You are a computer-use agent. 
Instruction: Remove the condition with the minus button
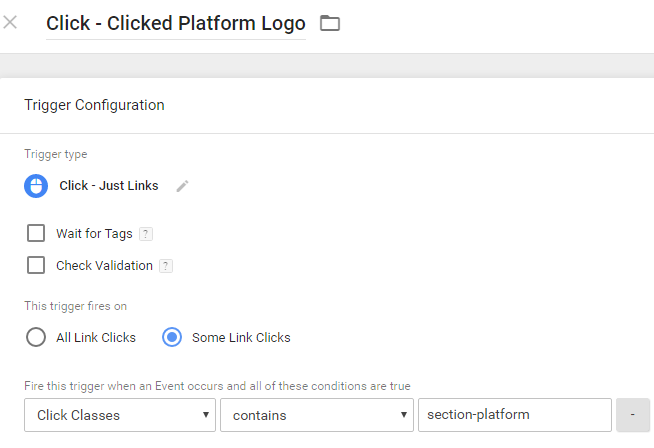pyautogui.click(x=632, y=414)
